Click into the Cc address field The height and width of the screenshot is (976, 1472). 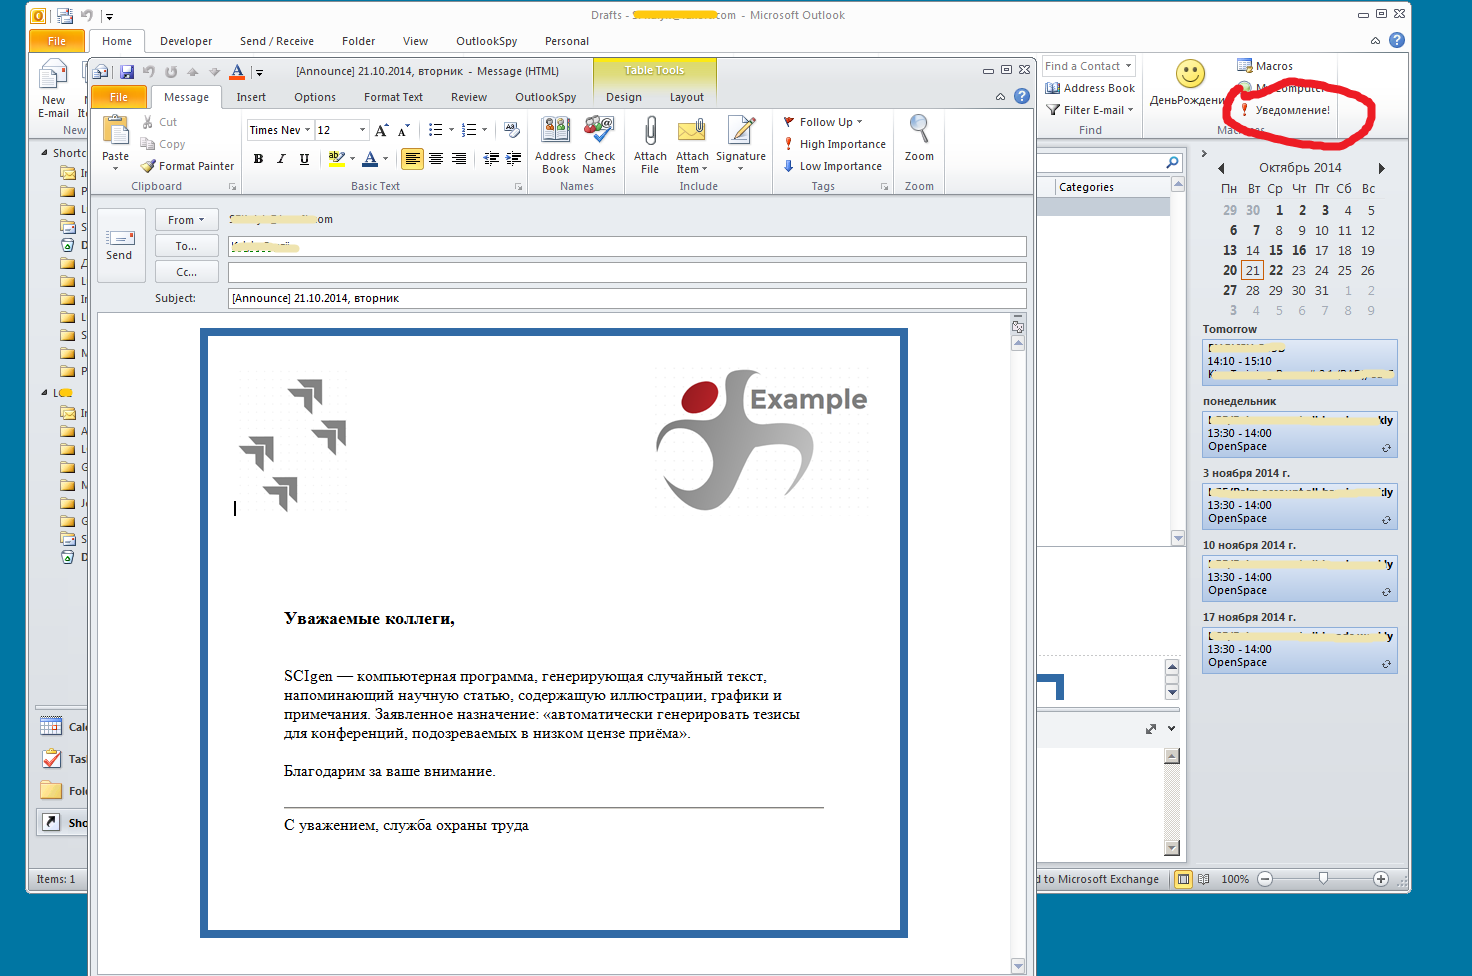pyautogui.click(x=627, y=272)
